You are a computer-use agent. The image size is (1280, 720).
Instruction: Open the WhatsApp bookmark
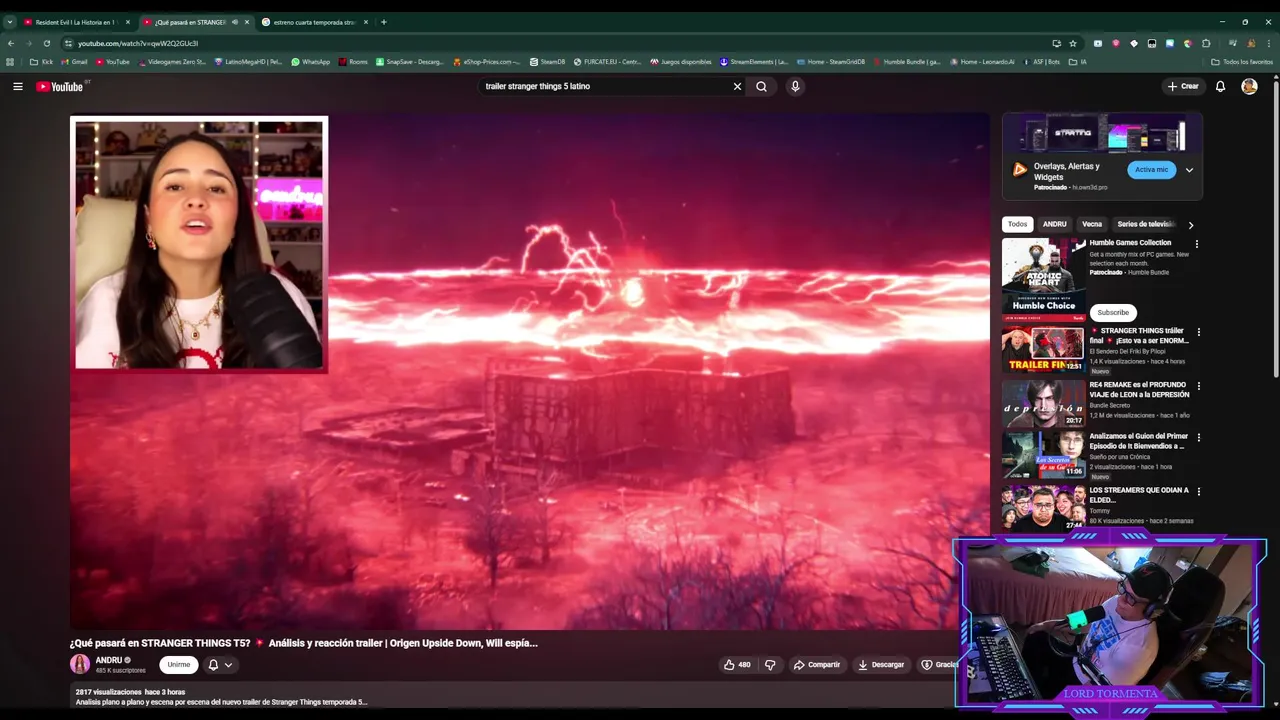(310, 62)
